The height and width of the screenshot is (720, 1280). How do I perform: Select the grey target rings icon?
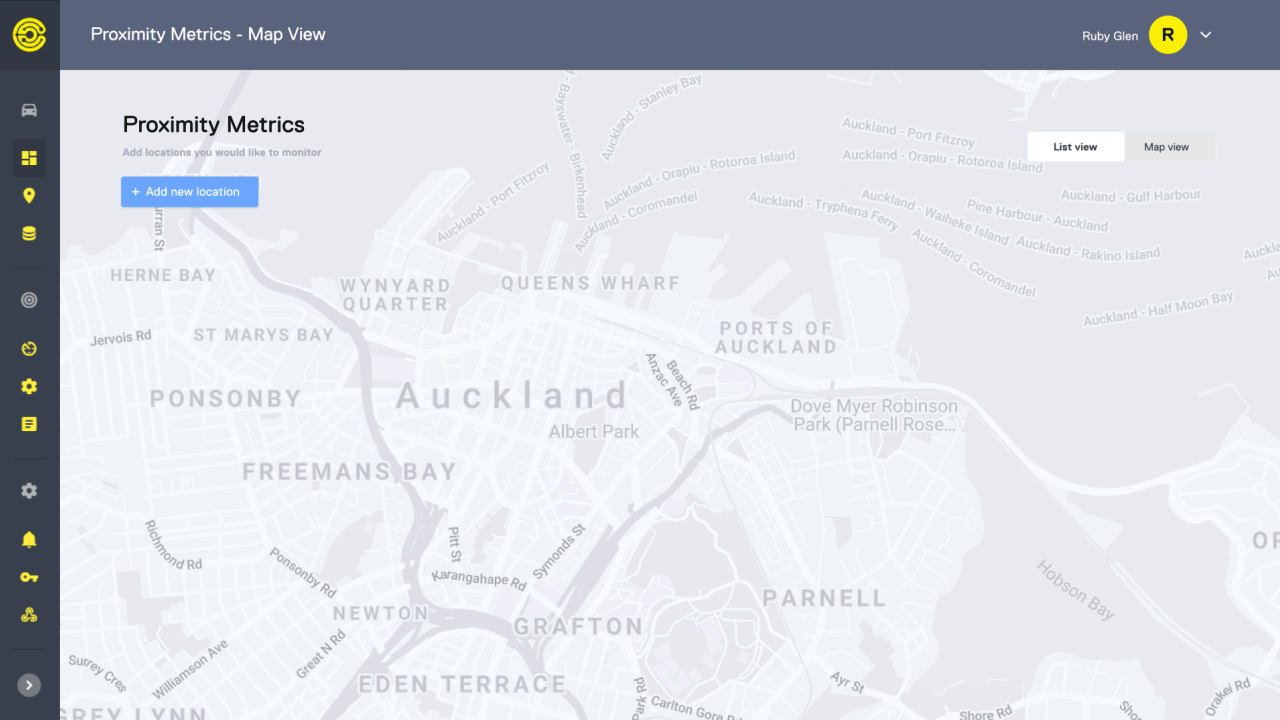click(x=29, y=300)
